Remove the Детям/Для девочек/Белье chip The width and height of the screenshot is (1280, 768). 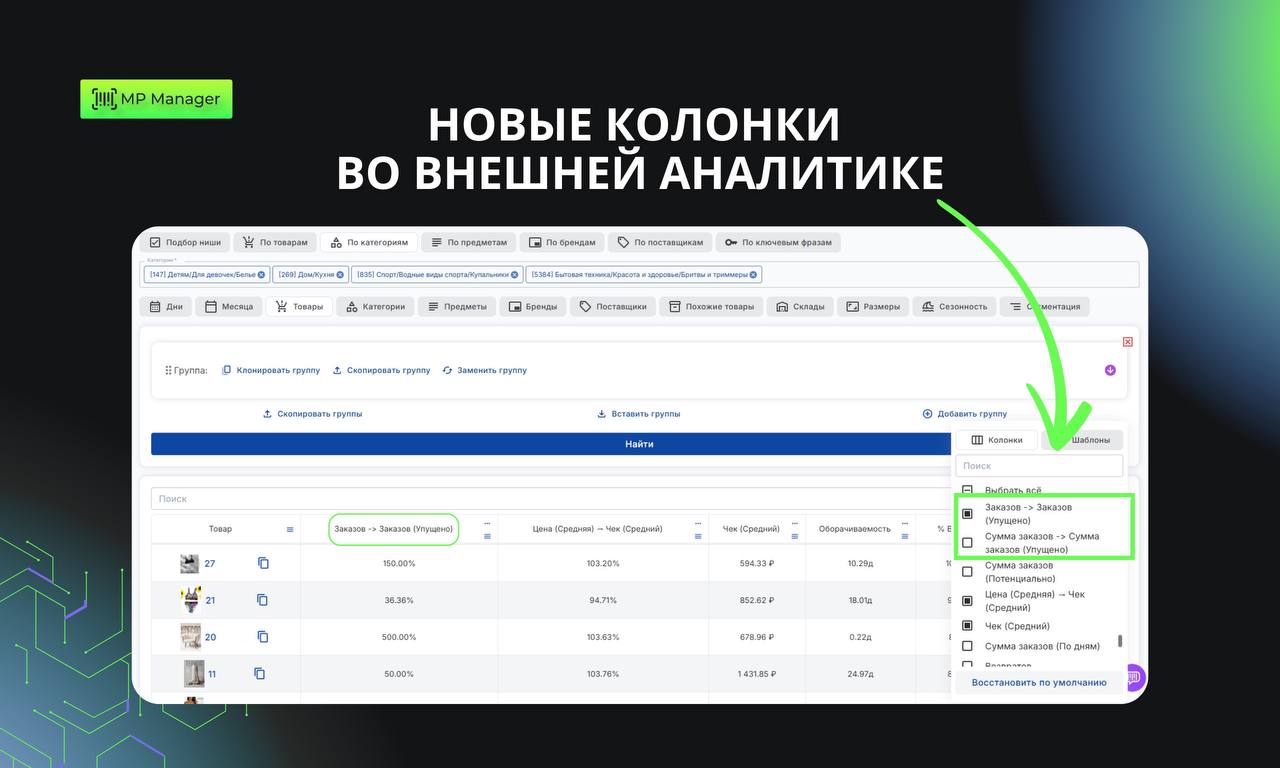[262, 274]
